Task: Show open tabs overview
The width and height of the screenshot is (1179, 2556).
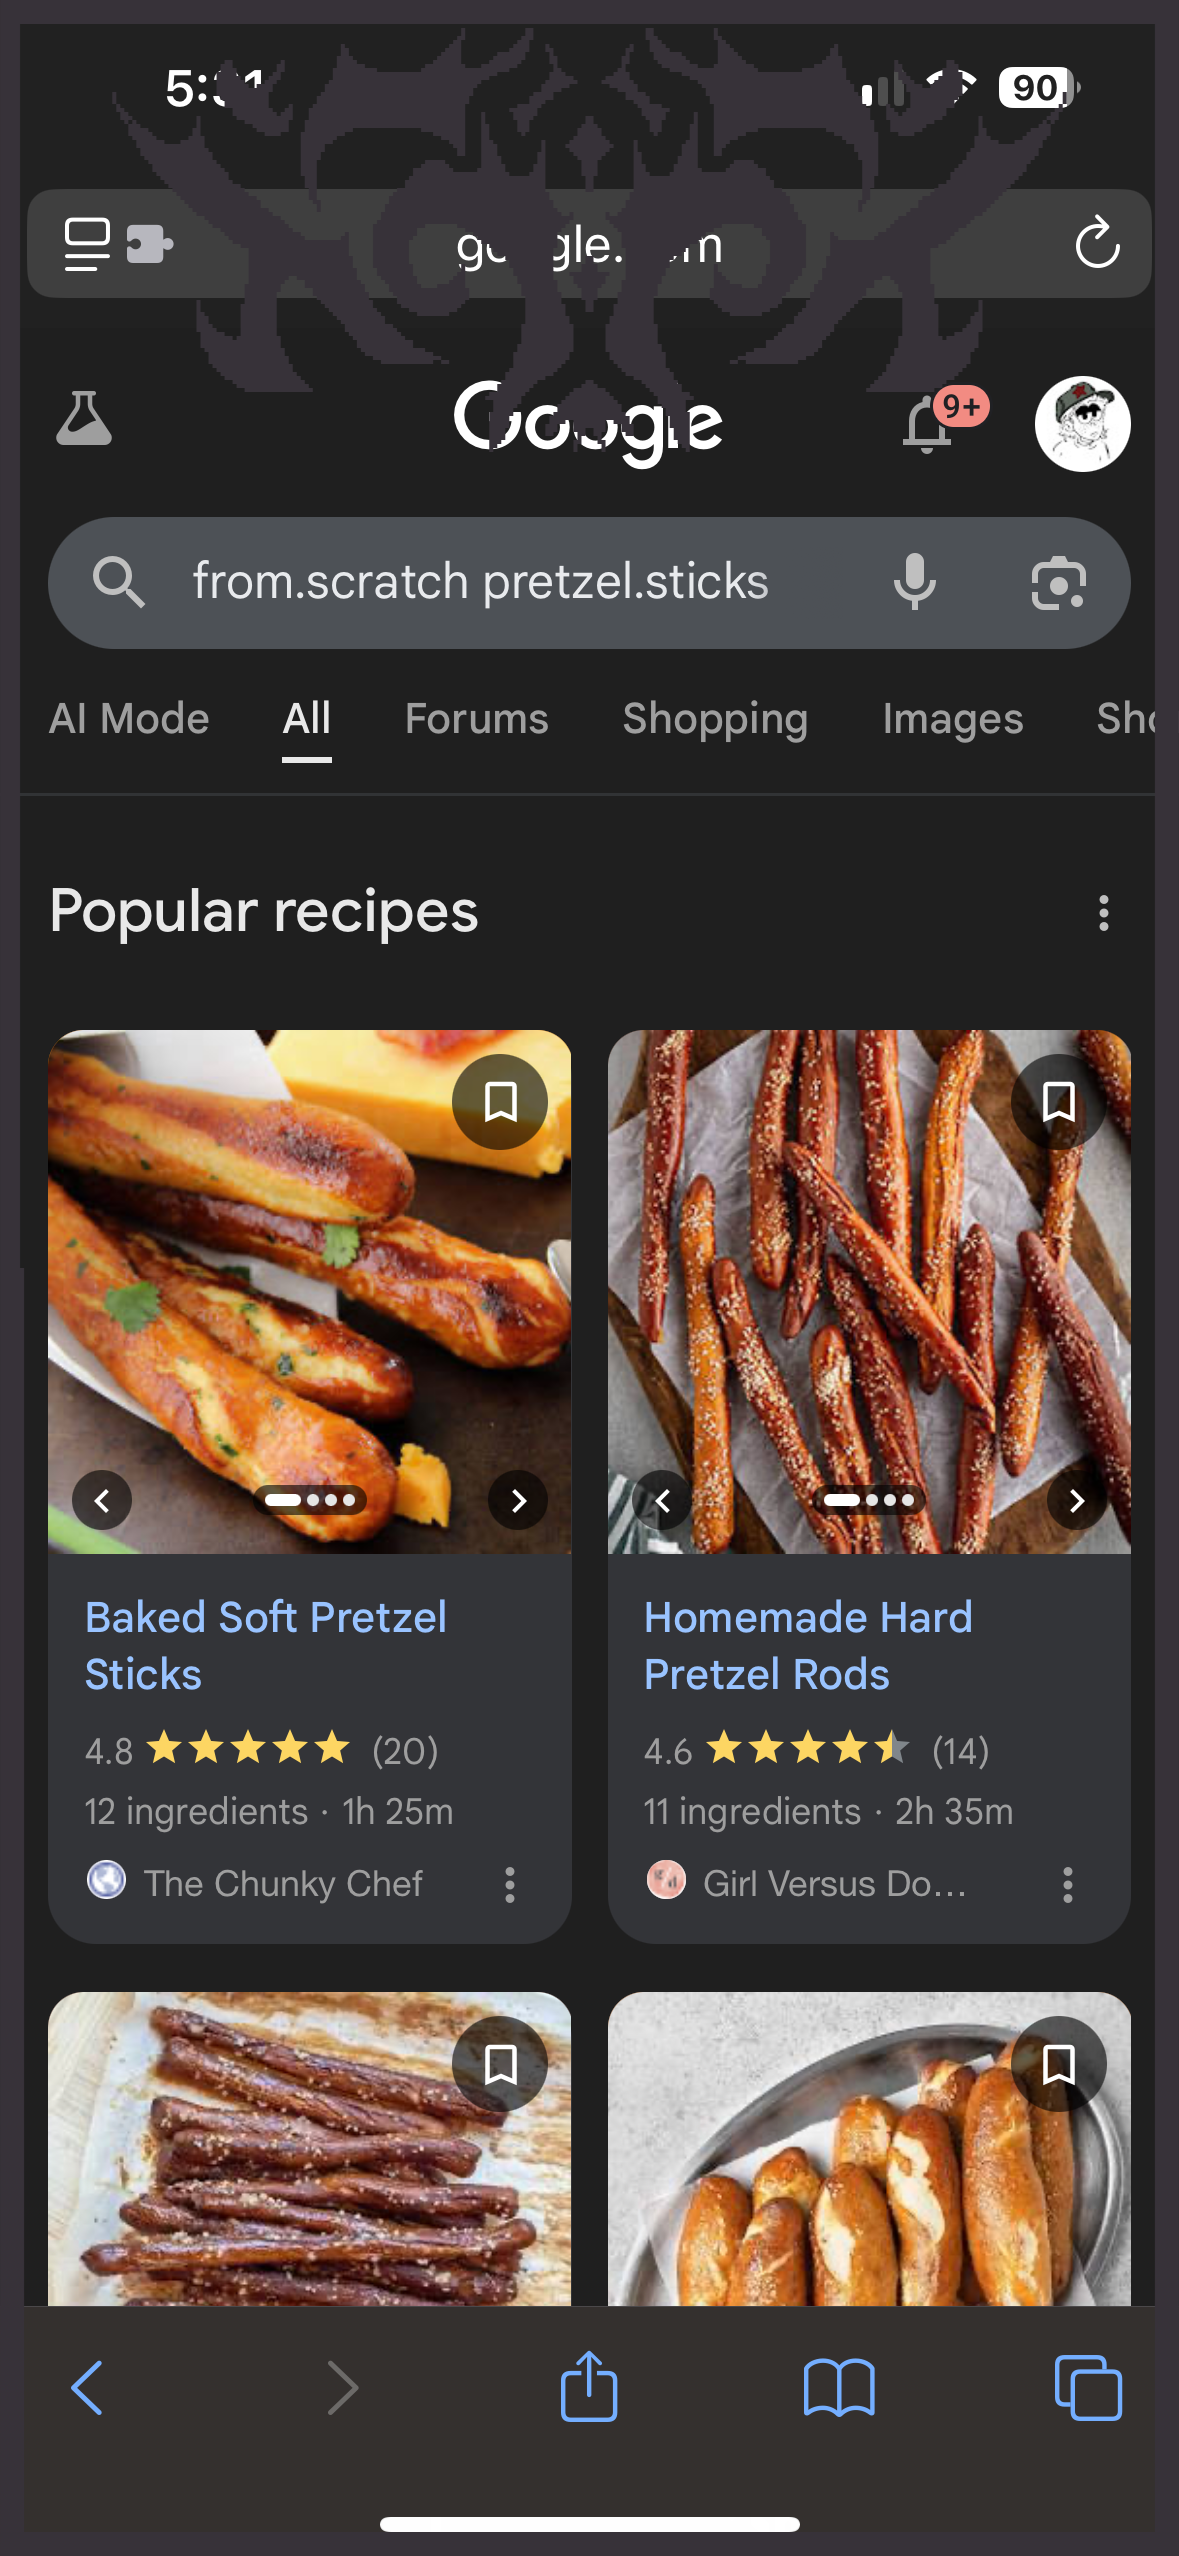Action: point(1088,2387)
